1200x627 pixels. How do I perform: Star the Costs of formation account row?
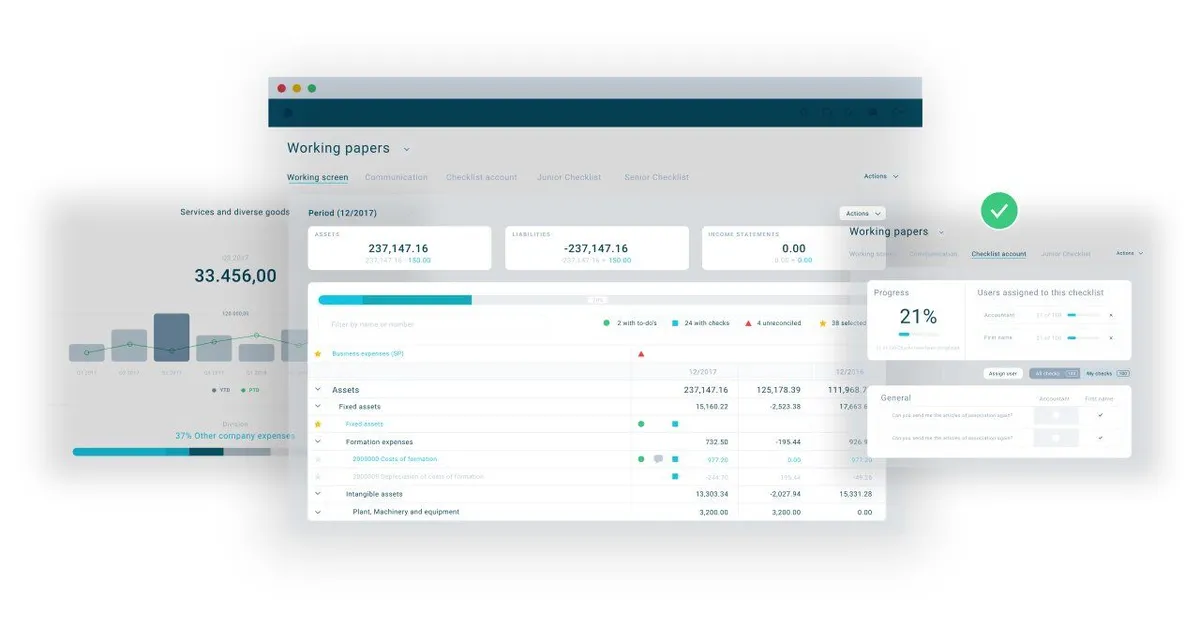tap(318, 459)
